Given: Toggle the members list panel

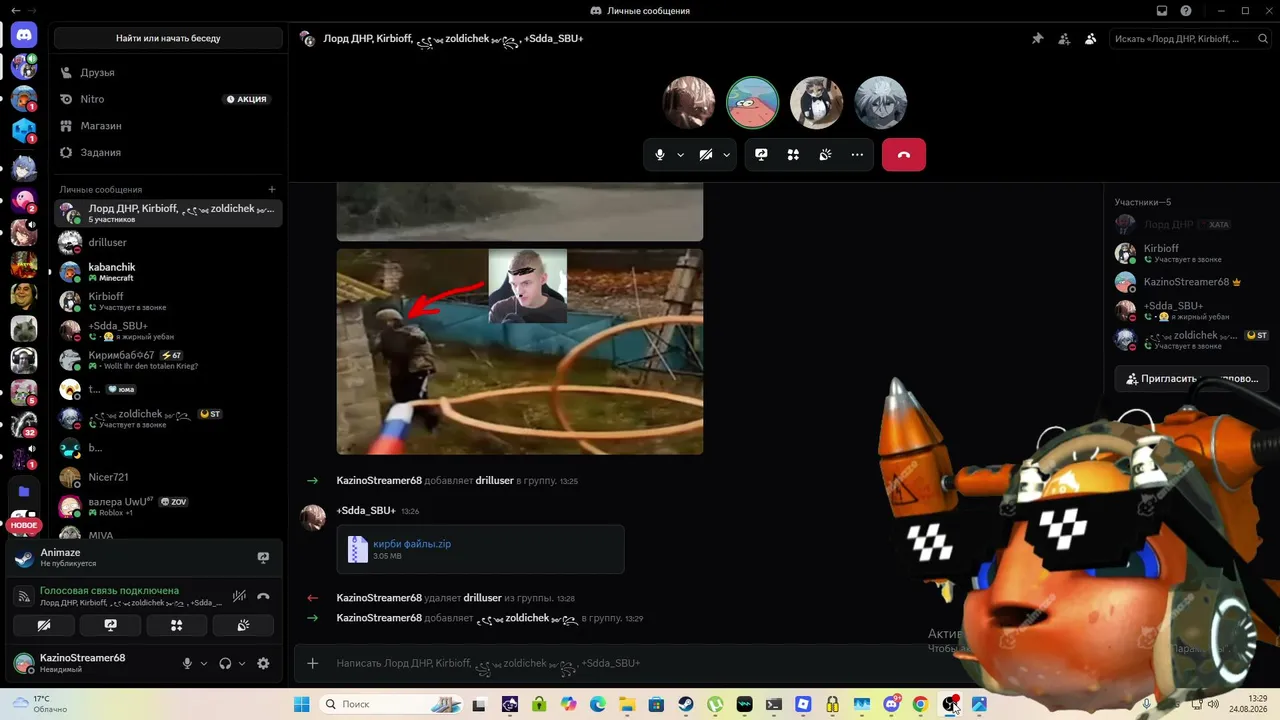Looking at the screenshot, I should point(1090,39).
